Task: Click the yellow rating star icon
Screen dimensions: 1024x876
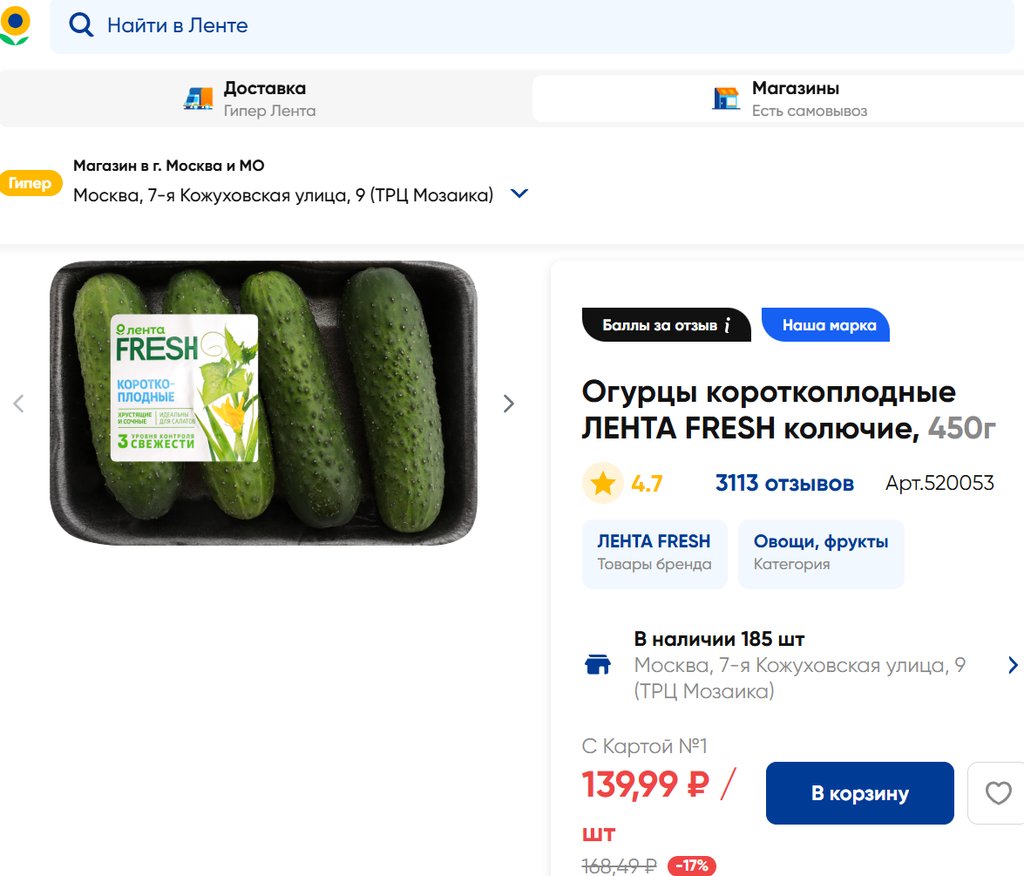Action: [602, 484]
